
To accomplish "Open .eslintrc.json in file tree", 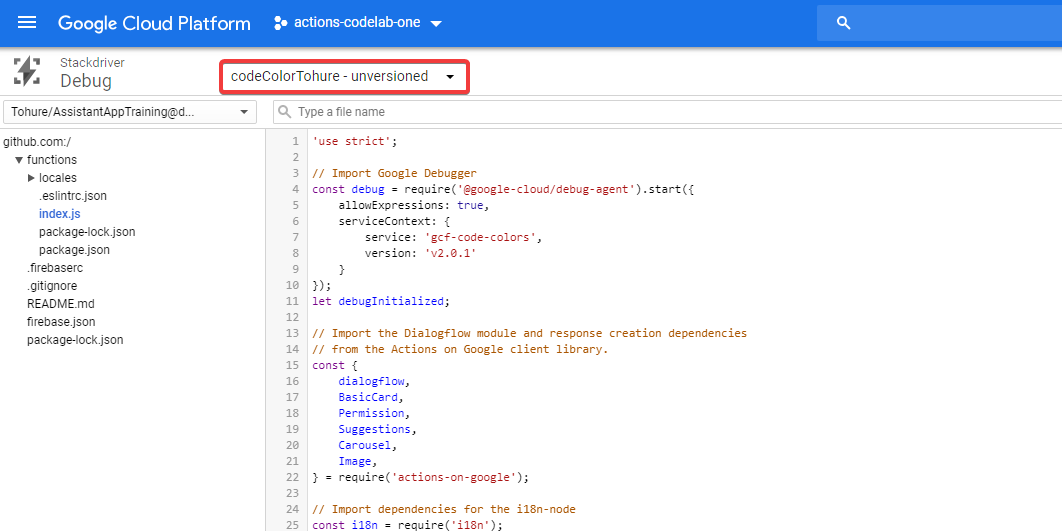I will [72, 196].
